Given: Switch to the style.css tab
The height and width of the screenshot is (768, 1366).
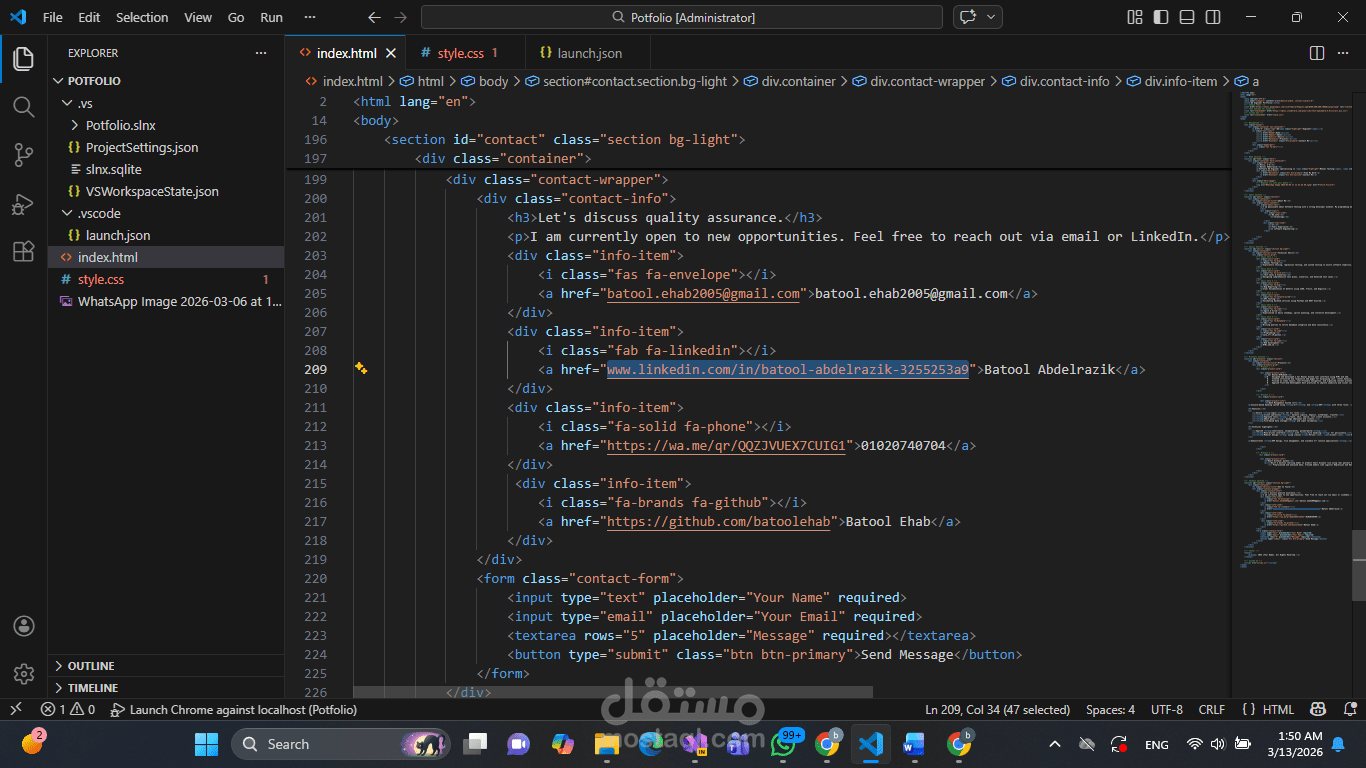Looking at the screenshot, I should tap(460, 53).
